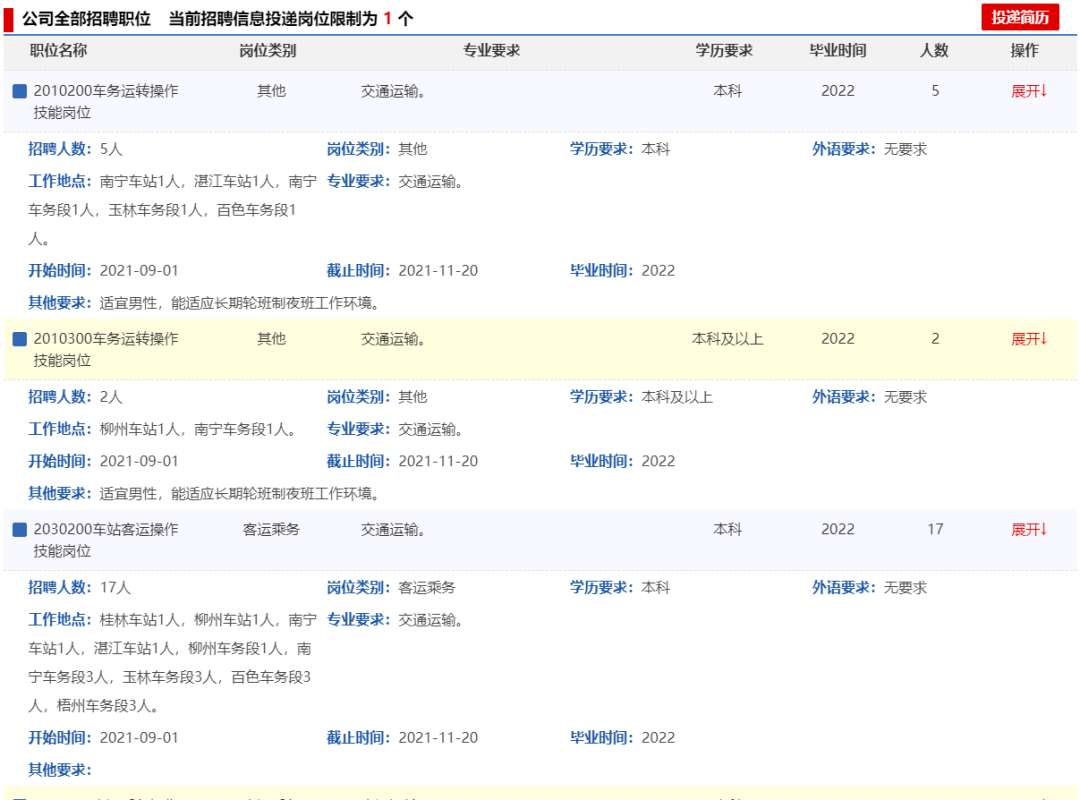
Task: Click the red marker beside 公司全部招聘职位
Action: click(9, 18)
